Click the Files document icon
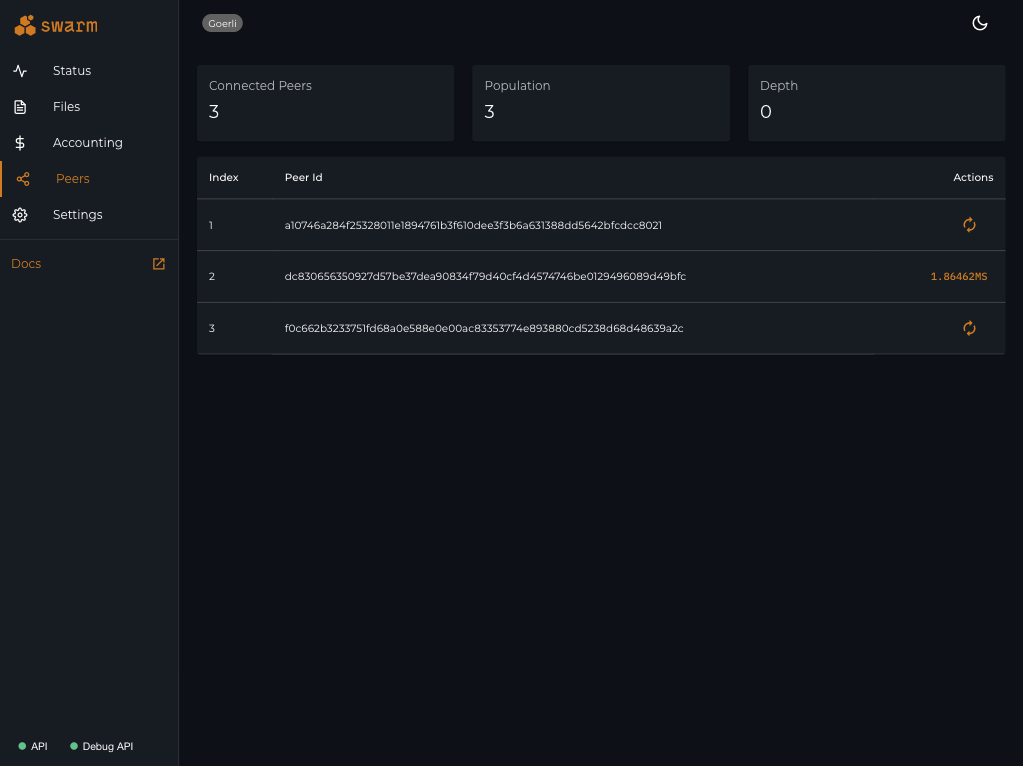This screenshot has height=766, width=1023. coord(20,107)
